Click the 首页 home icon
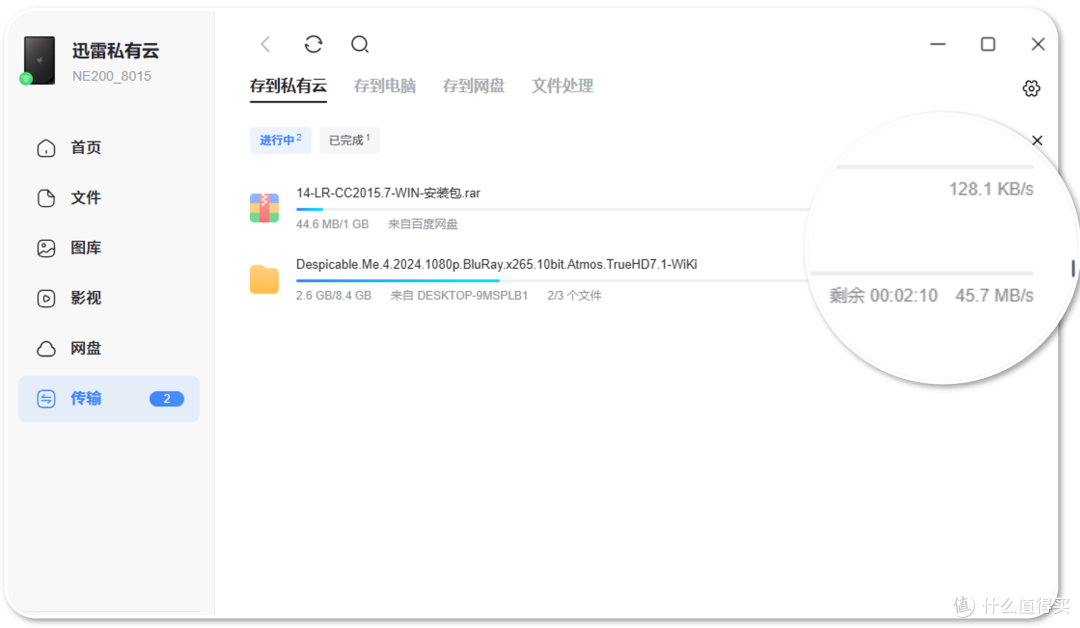Screen dimensions: 1080x628 [x=46, y=148]
